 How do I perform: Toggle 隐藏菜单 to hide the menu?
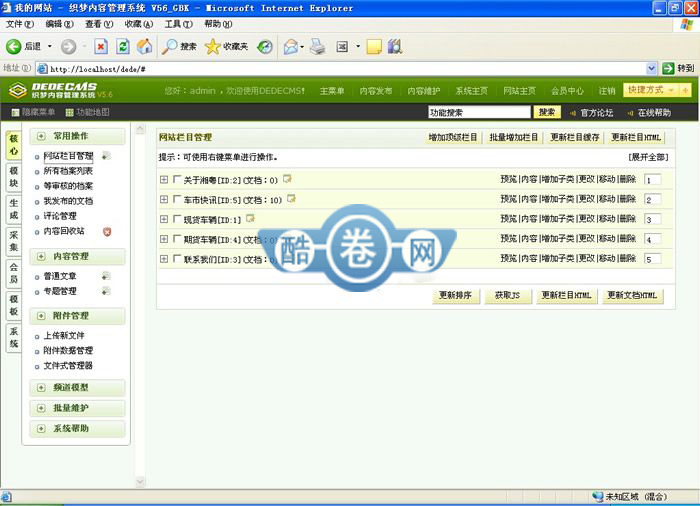pos(33,112)
